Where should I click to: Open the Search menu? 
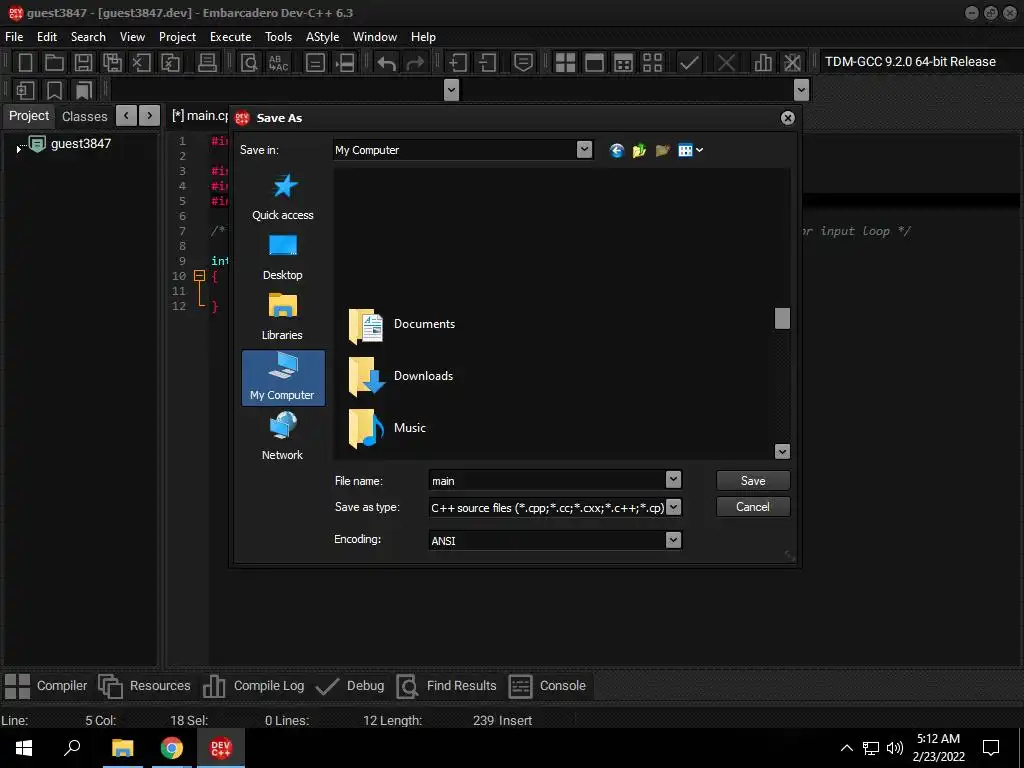pyautogui.click(x=88, y=37)
